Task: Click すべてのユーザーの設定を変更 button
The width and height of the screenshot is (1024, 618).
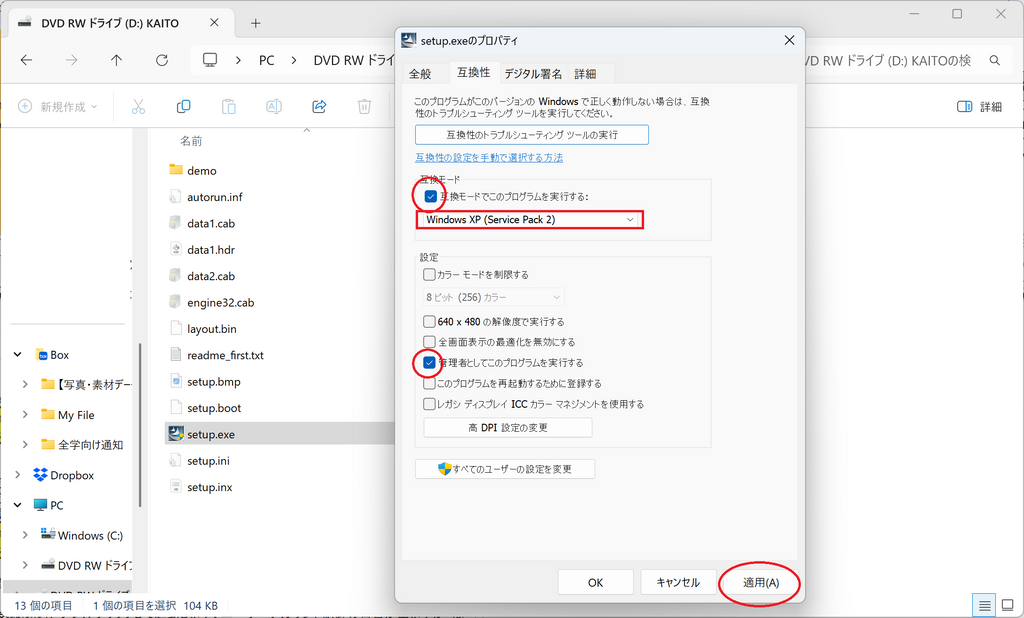Action: coord(505,469)
